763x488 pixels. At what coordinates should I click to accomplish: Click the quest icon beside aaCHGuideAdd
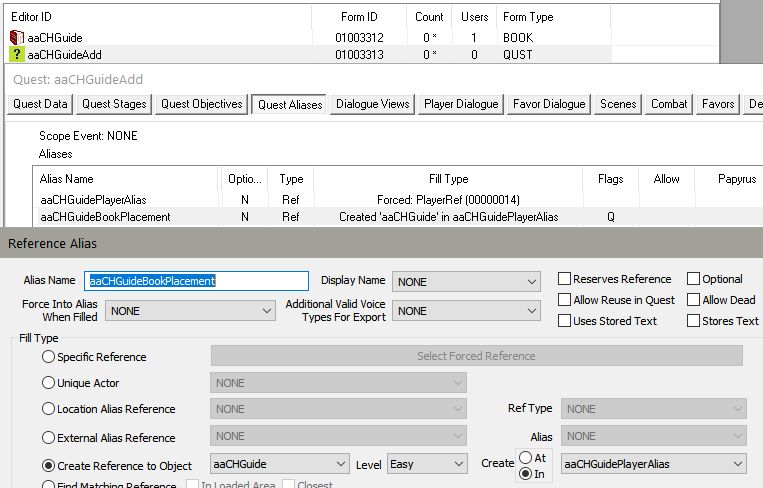tap(17, 55)
